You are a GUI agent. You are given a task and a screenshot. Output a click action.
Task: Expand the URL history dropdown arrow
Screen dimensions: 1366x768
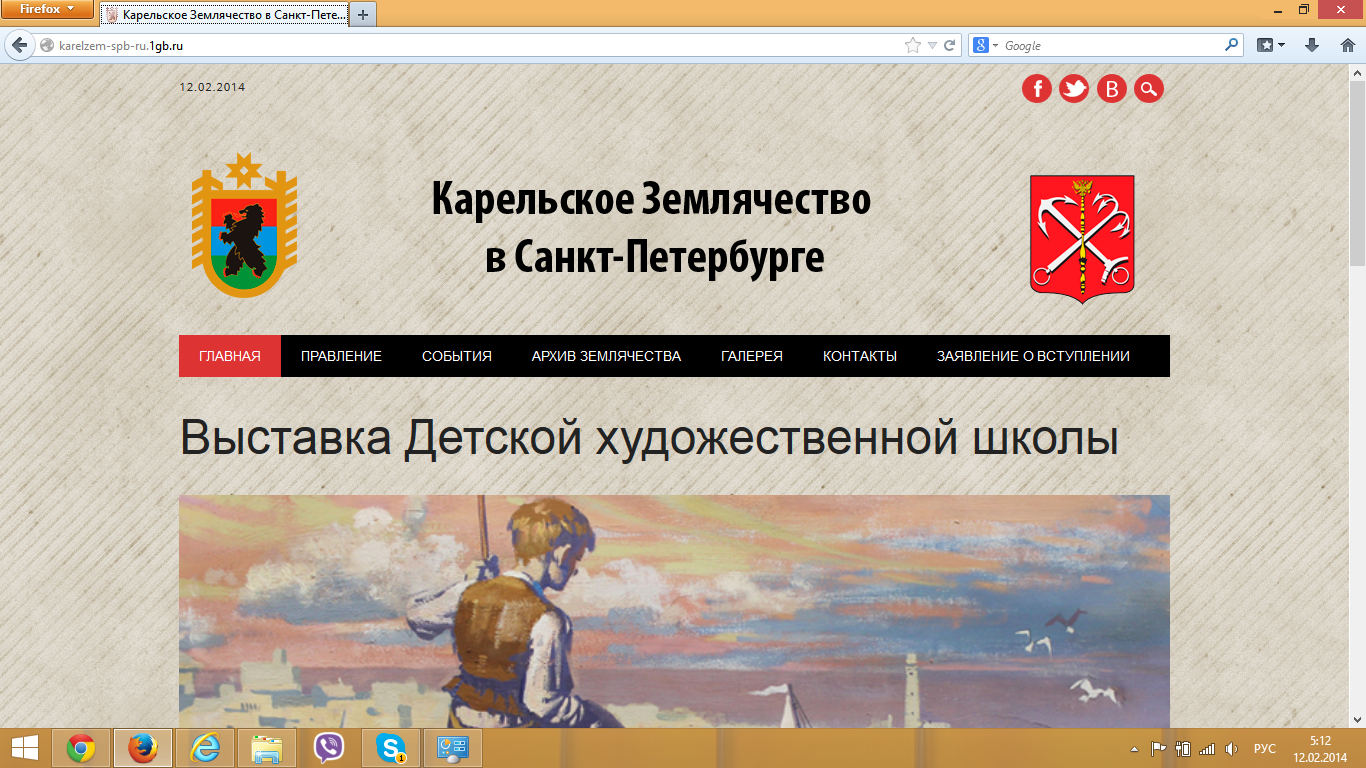click(932, 45)
